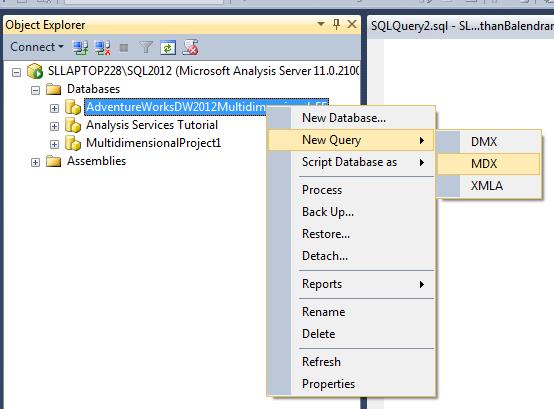Select the Assemblies tree label
The image size is (554, 409).
(96, 161)
